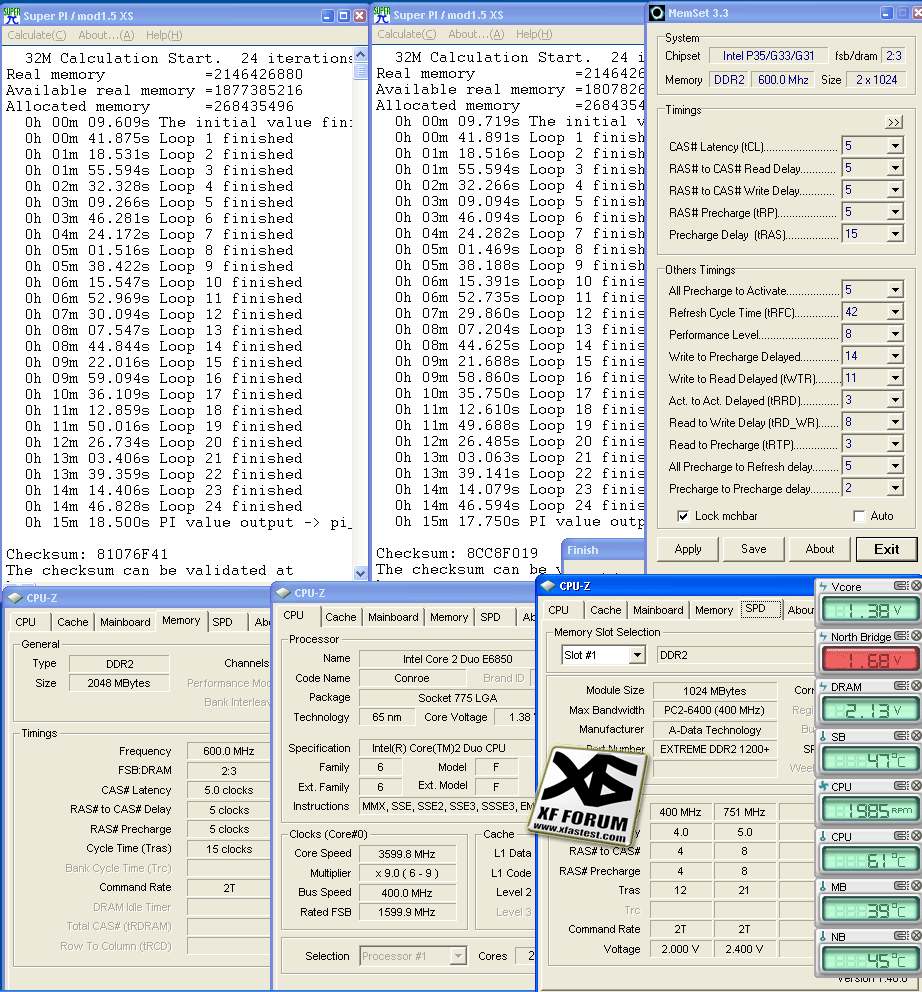Open the Calculate menu in left Super PI

(30, 35)
